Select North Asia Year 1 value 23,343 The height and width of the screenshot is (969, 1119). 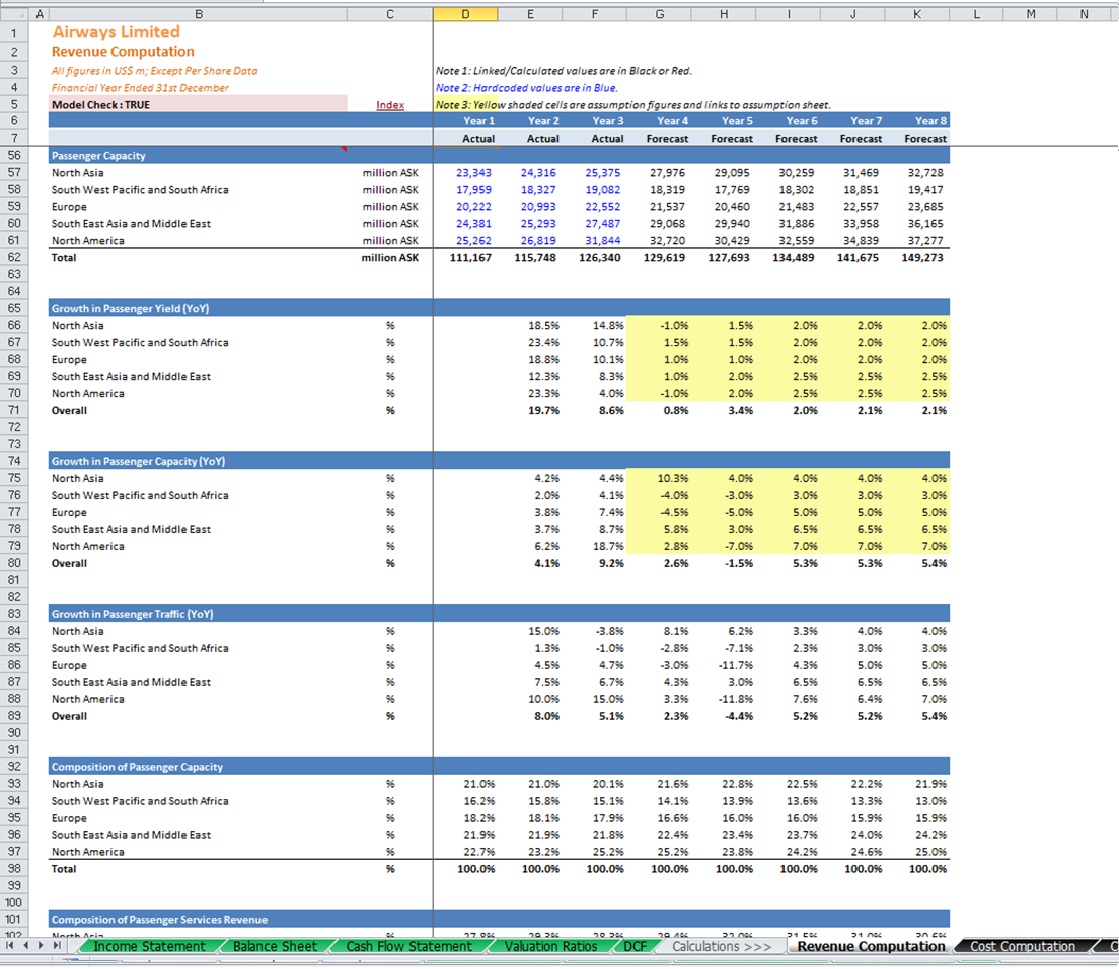click(465, 173)
